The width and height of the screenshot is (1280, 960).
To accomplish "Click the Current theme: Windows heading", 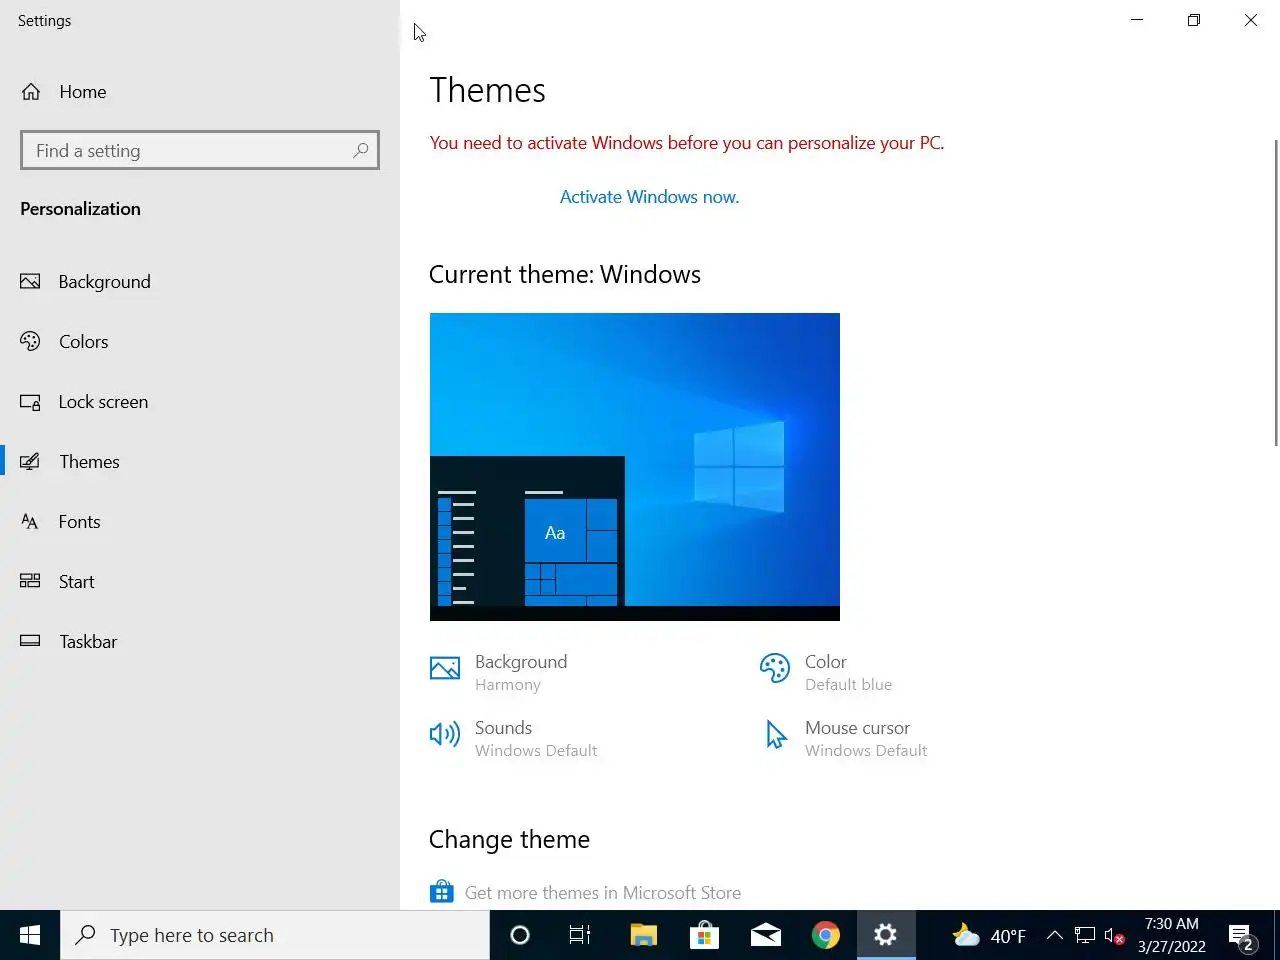I will [565, 275].
